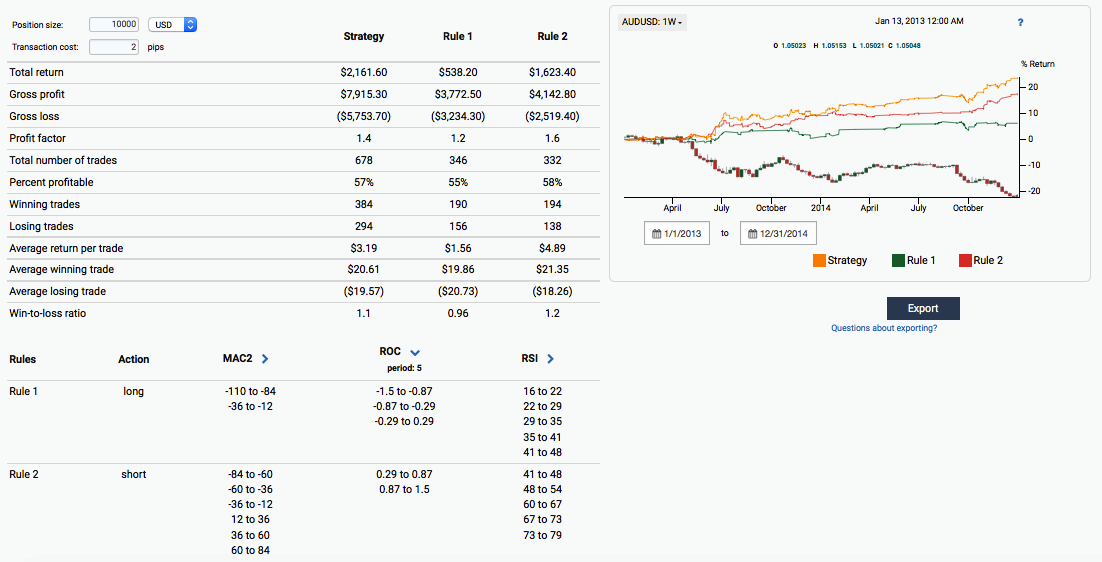Image resolution: width=1102 pixels, height=562 pixels.
Task: Click calendar icon in end date field
Action: click(x=753, y=234)
